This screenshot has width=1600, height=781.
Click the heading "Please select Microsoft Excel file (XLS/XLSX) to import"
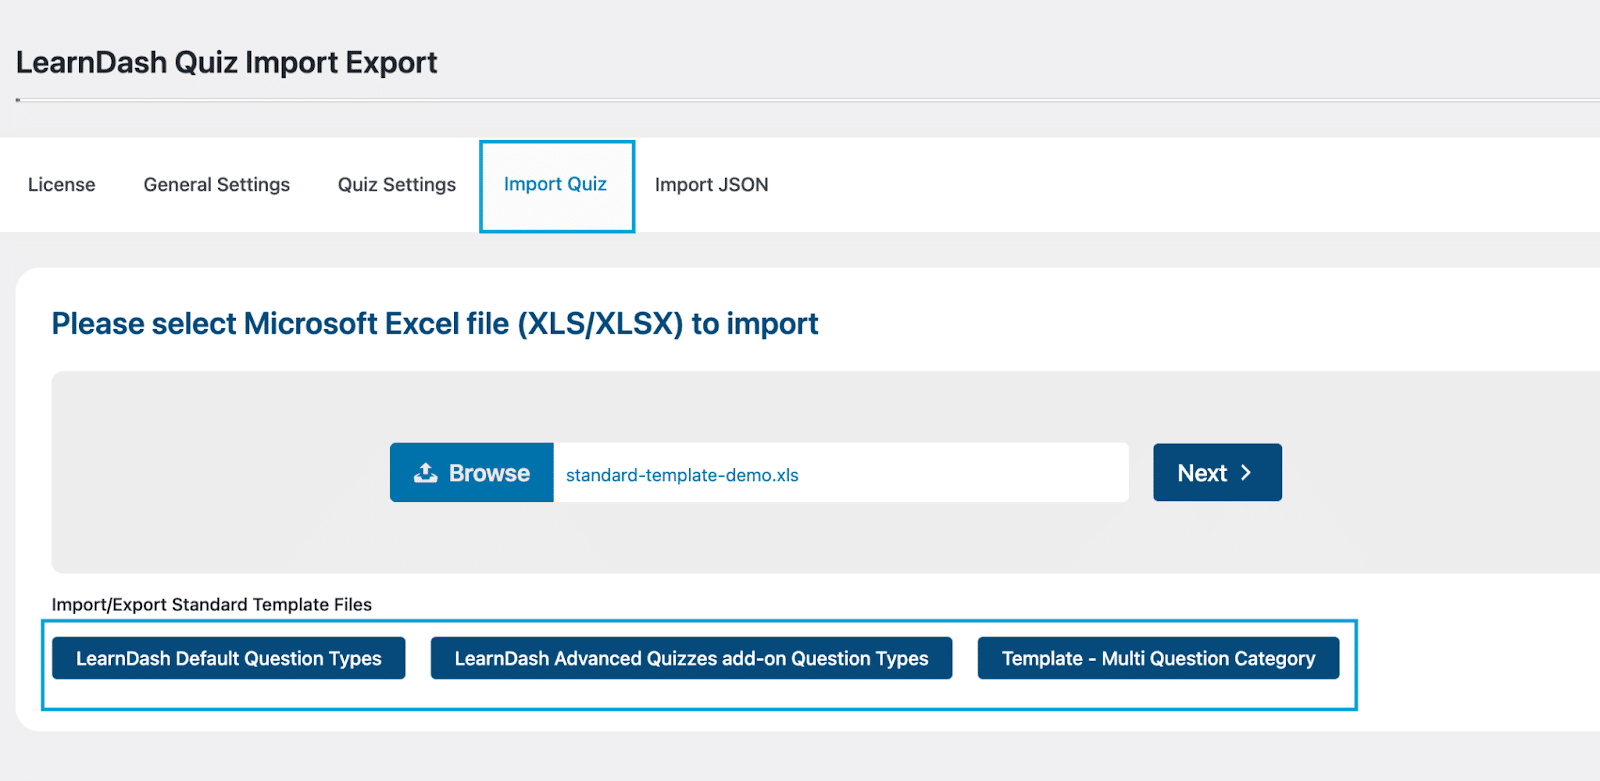[x=435, y=324]
